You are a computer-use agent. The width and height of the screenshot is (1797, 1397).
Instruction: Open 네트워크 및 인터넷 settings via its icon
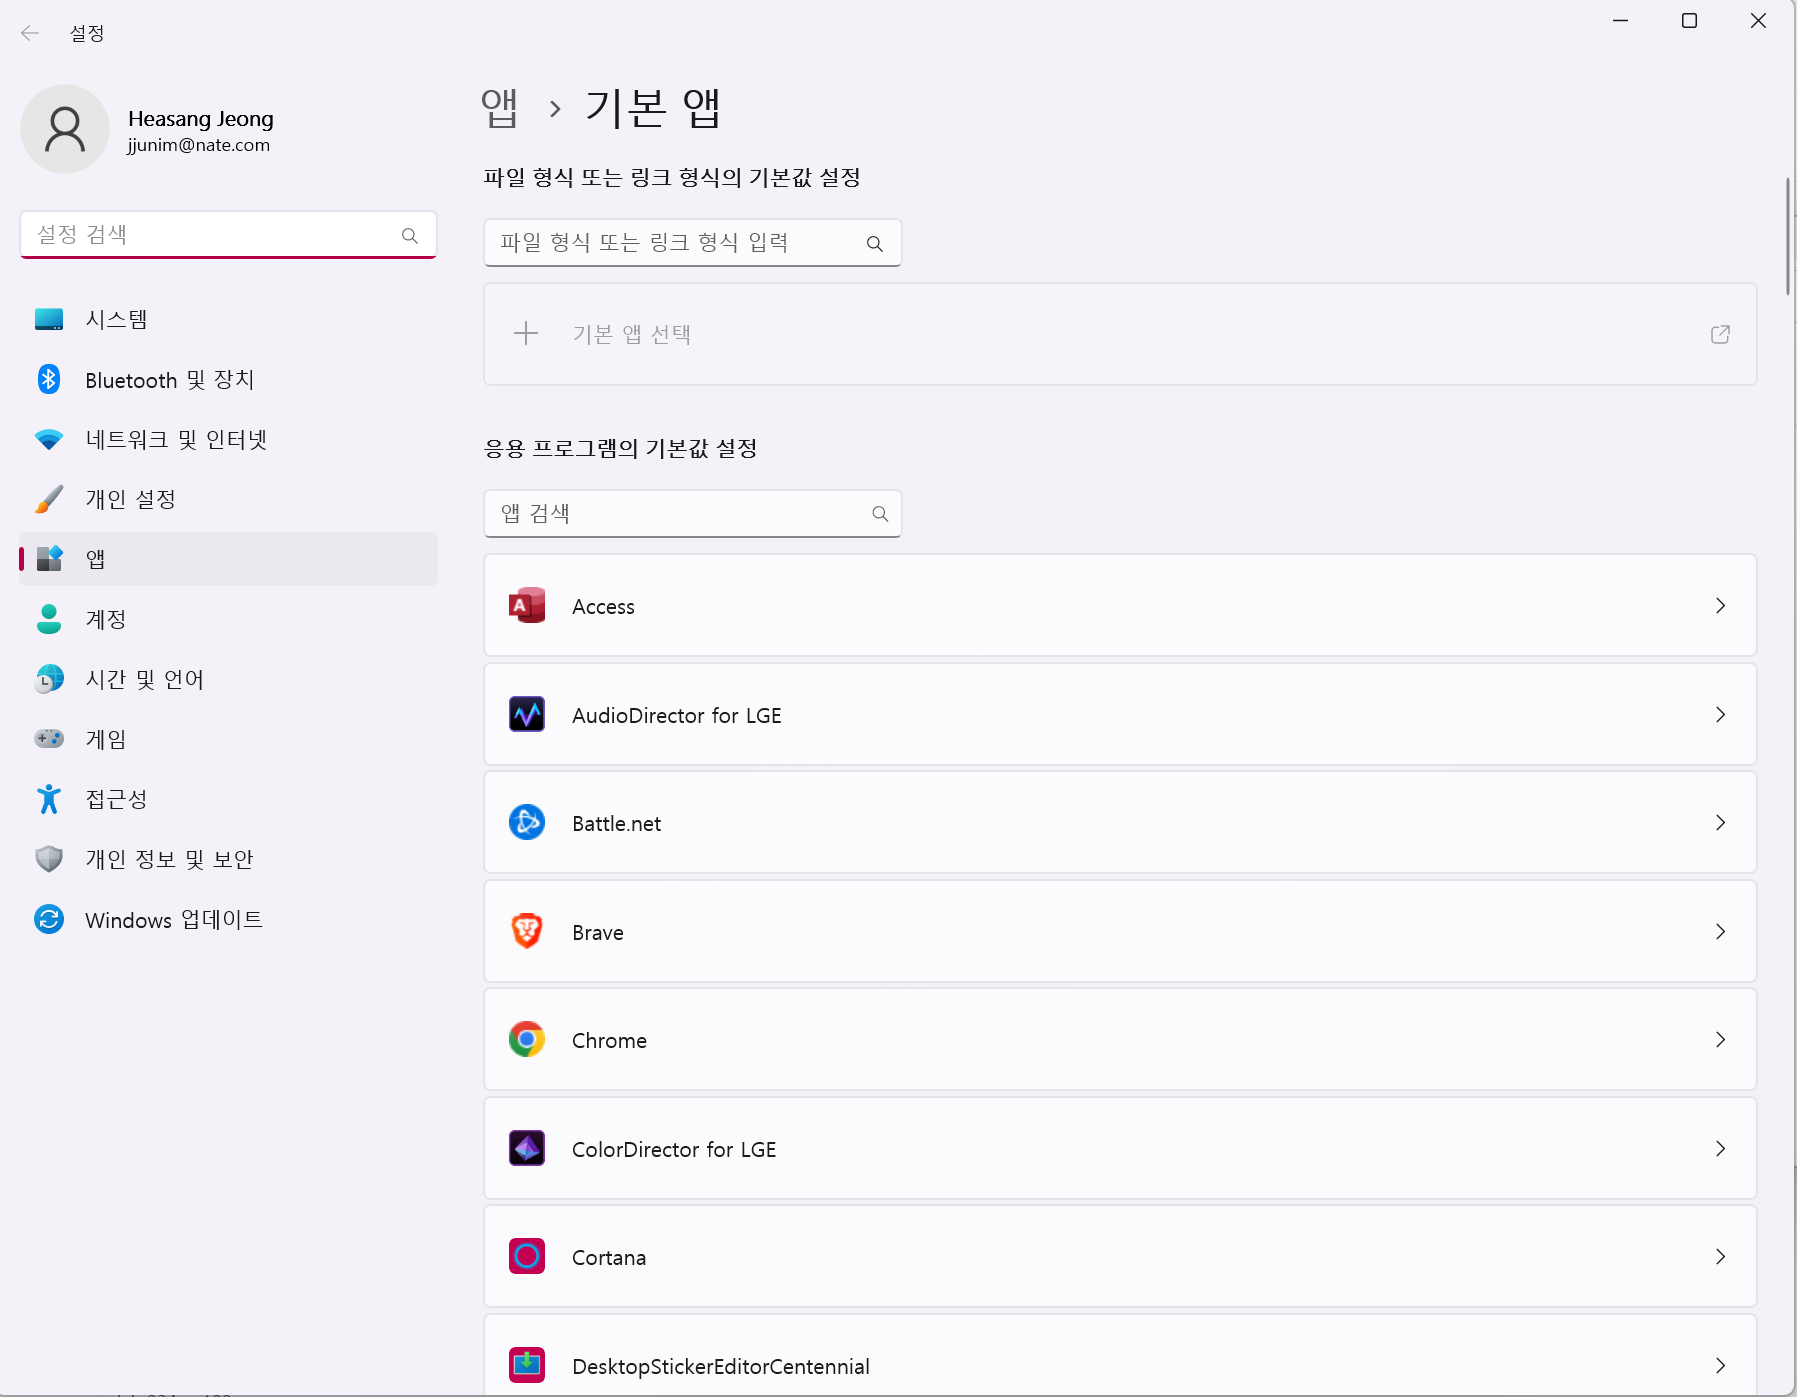(48, 439)
